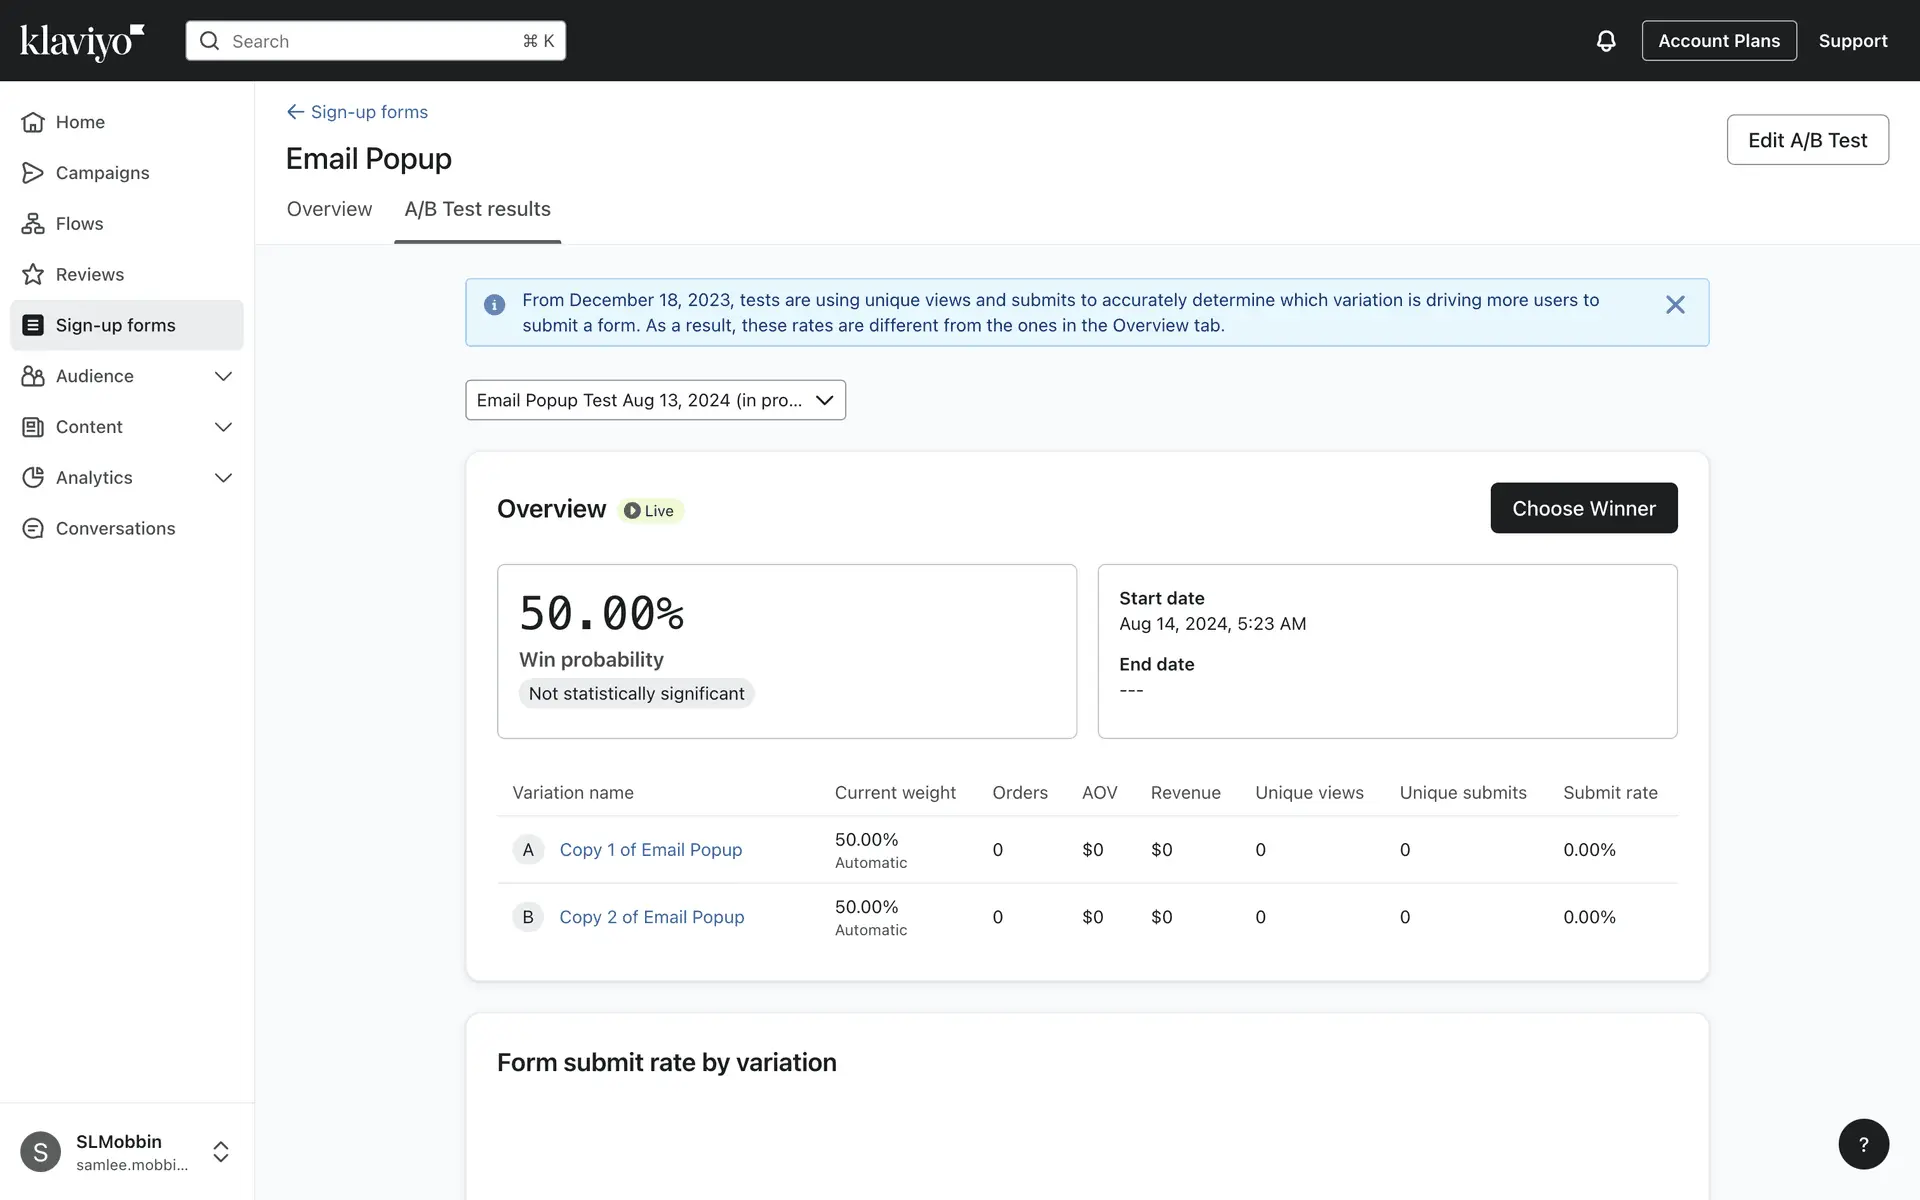
Task: Expand the Audience menu chevron
Action: (223, 376)
